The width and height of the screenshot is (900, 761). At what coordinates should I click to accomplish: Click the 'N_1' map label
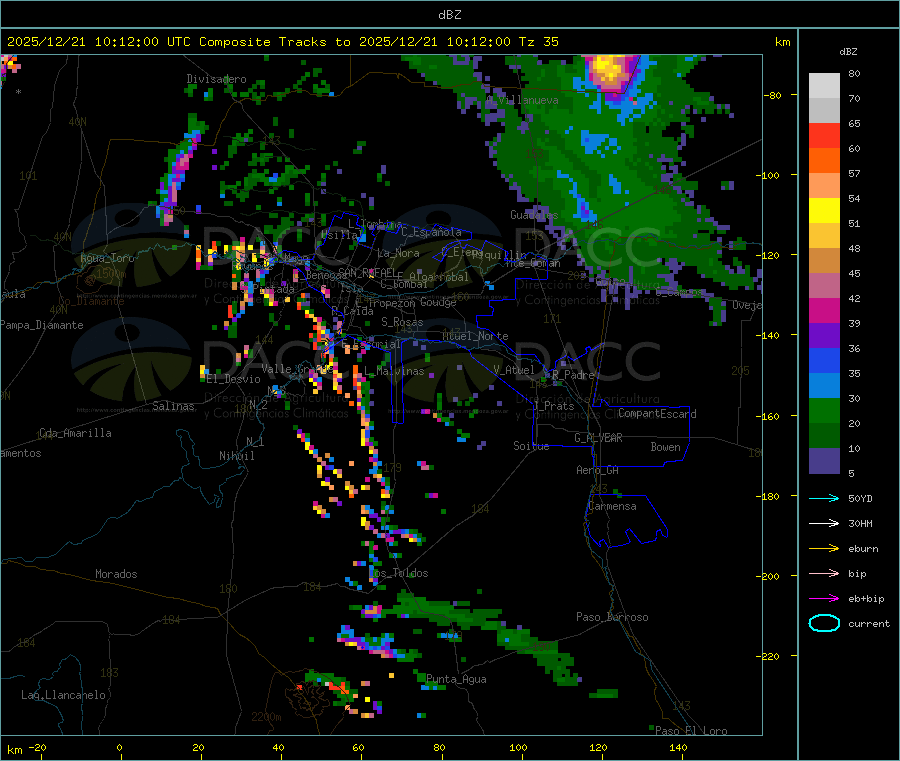click(x=255, y=442)
